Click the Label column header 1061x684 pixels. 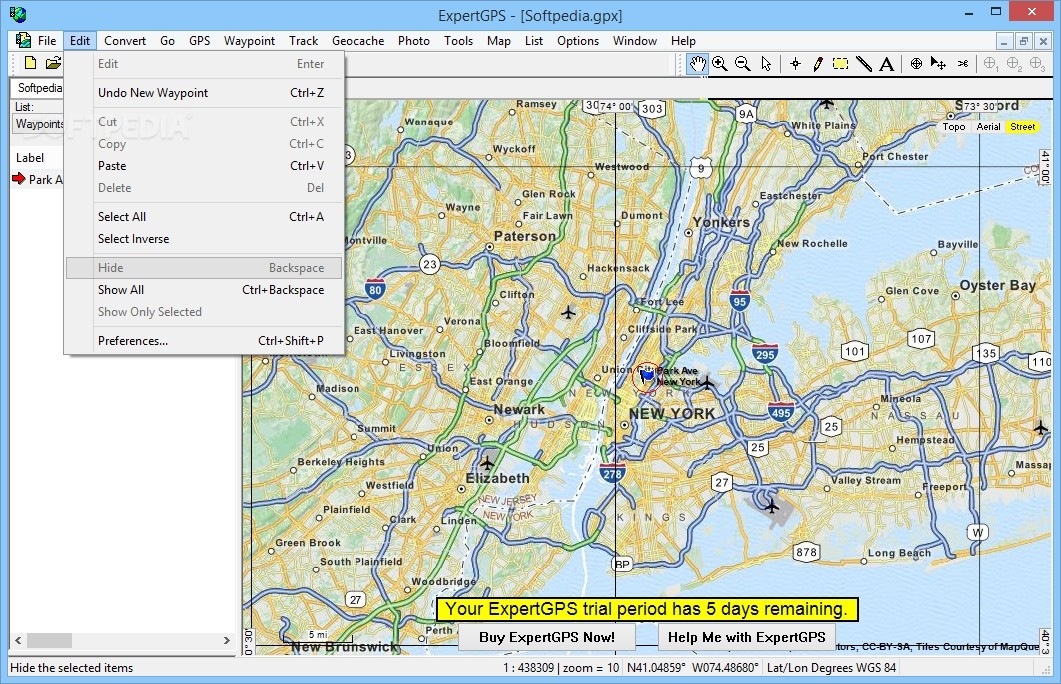(x=38, y=158)
